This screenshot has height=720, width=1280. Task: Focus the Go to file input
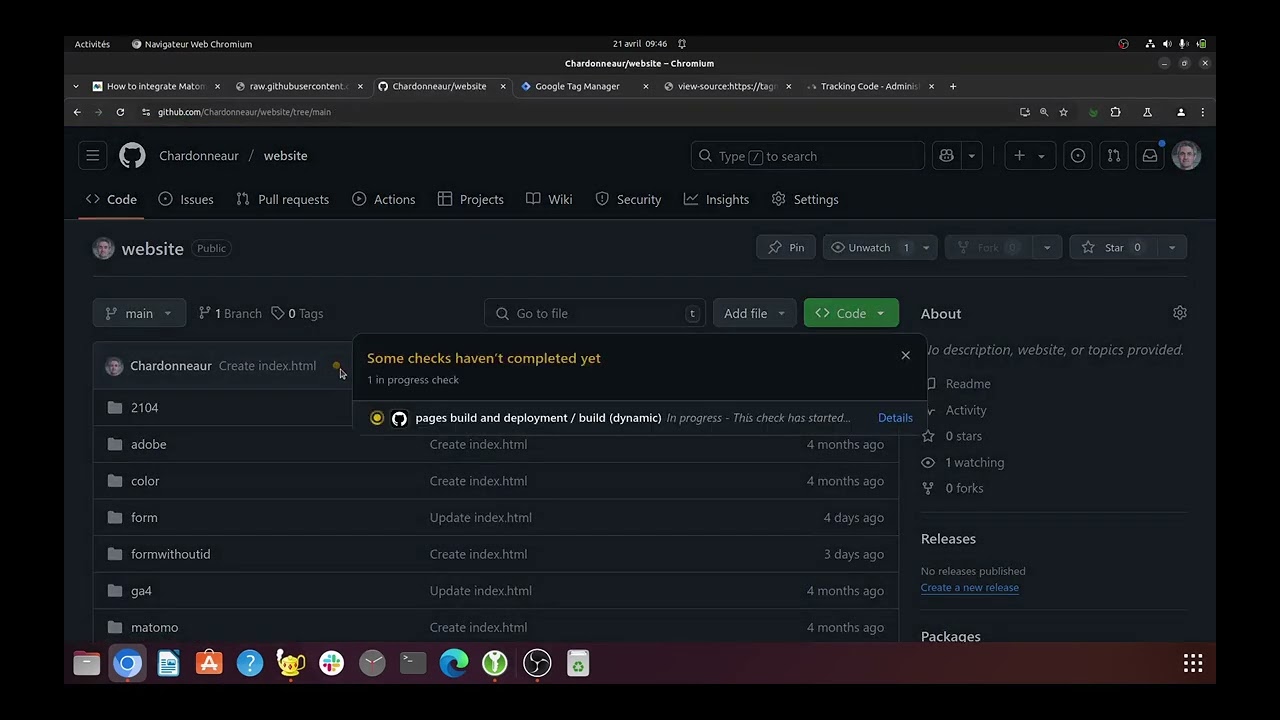click(x=595, y=313)
